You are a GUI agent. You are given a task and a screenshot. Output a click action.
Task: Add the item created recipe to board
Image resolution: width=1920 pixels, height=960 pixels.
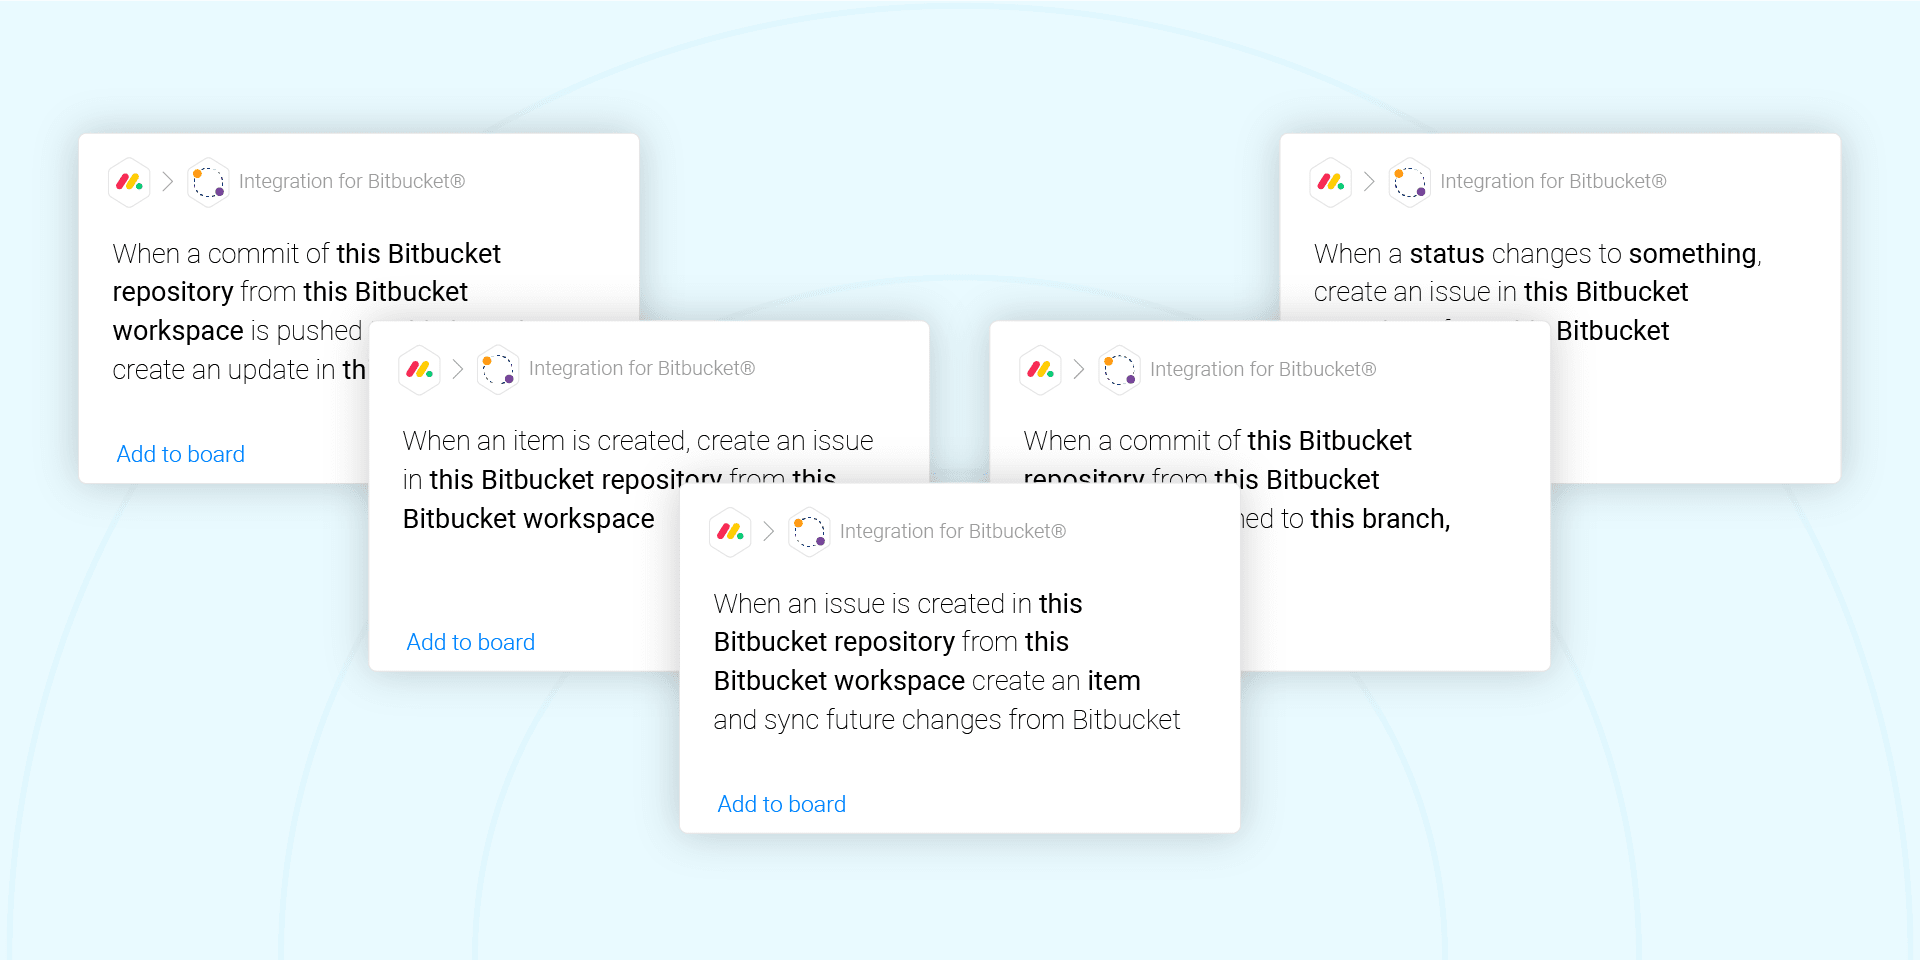(471, 642)
